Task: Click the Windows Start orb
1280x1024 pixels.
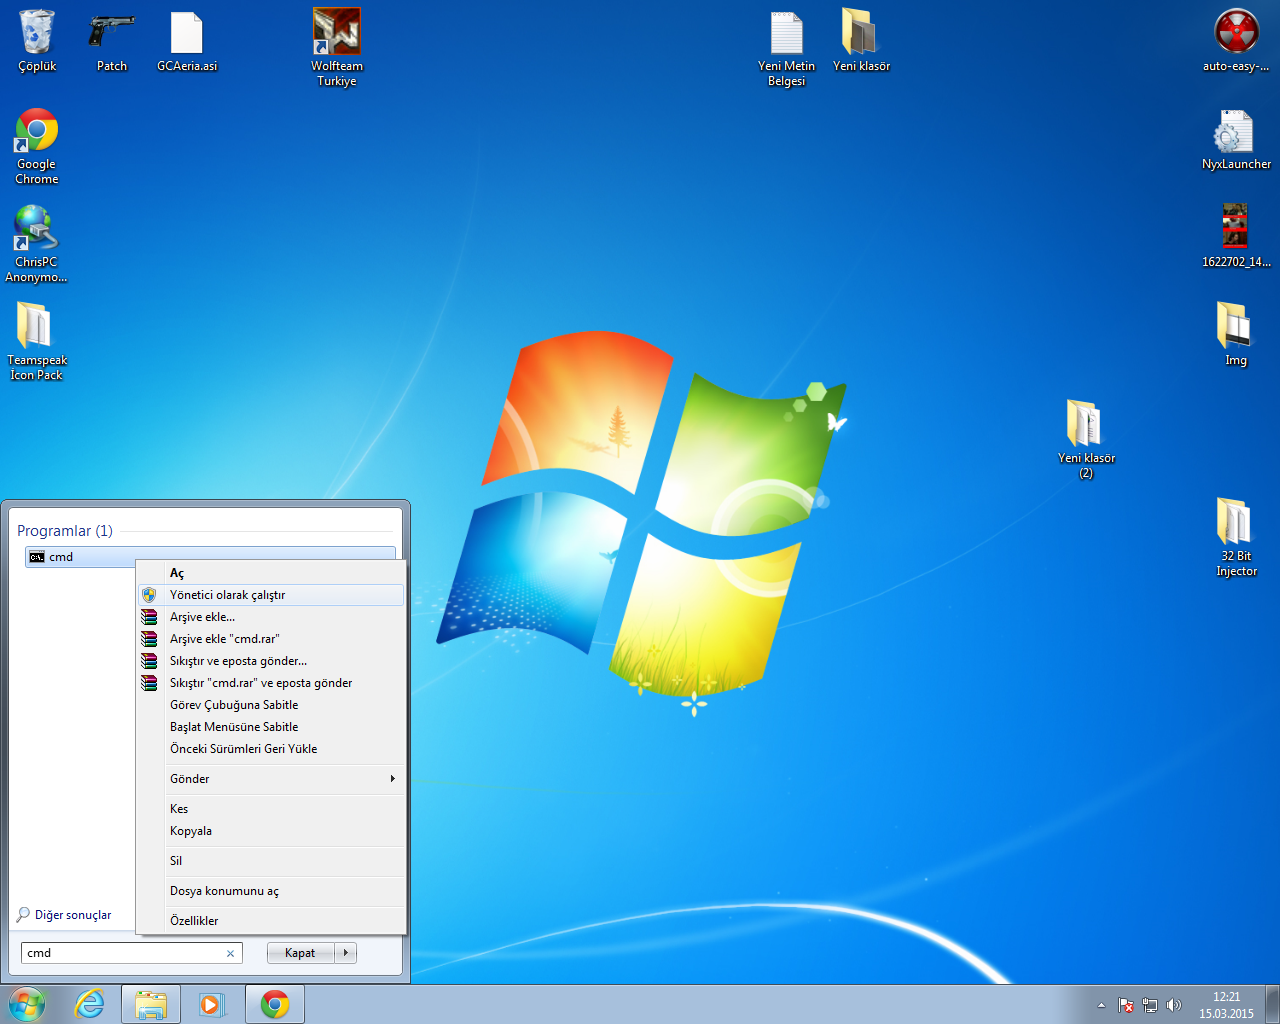Action: (27, 1004)
